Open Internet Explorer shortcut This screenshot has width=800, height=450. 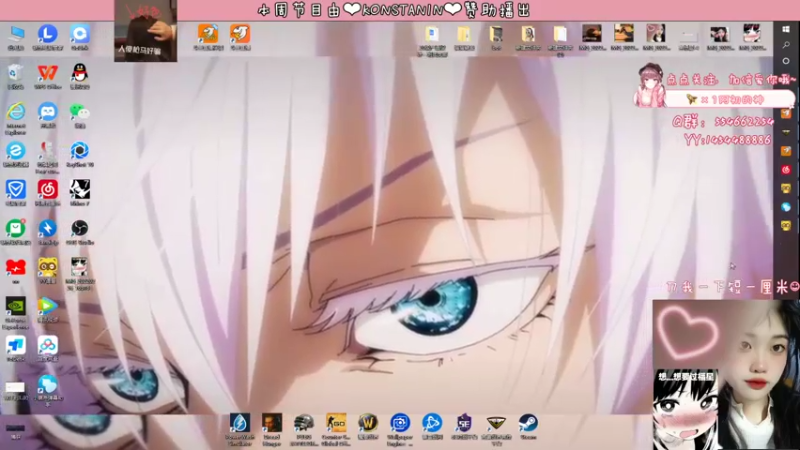[16, 112]
